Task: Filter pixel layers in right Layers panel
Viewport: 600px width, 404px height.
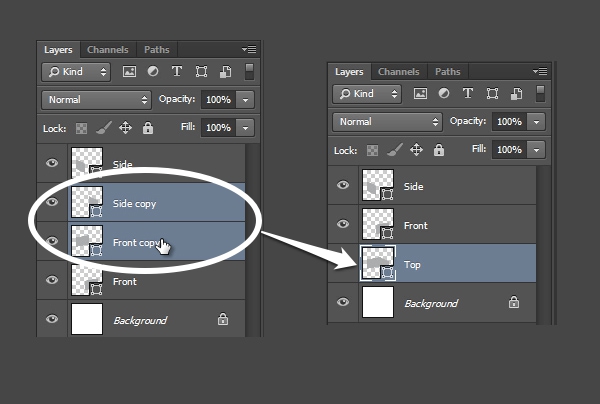Action: point(420,93)
